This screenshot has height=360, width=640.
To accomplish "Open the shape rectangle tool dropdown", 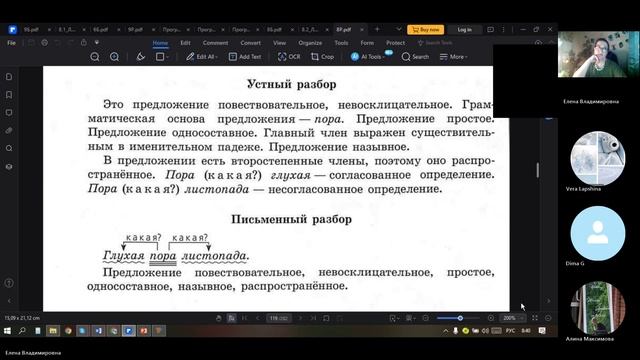I will pos(162,57).
